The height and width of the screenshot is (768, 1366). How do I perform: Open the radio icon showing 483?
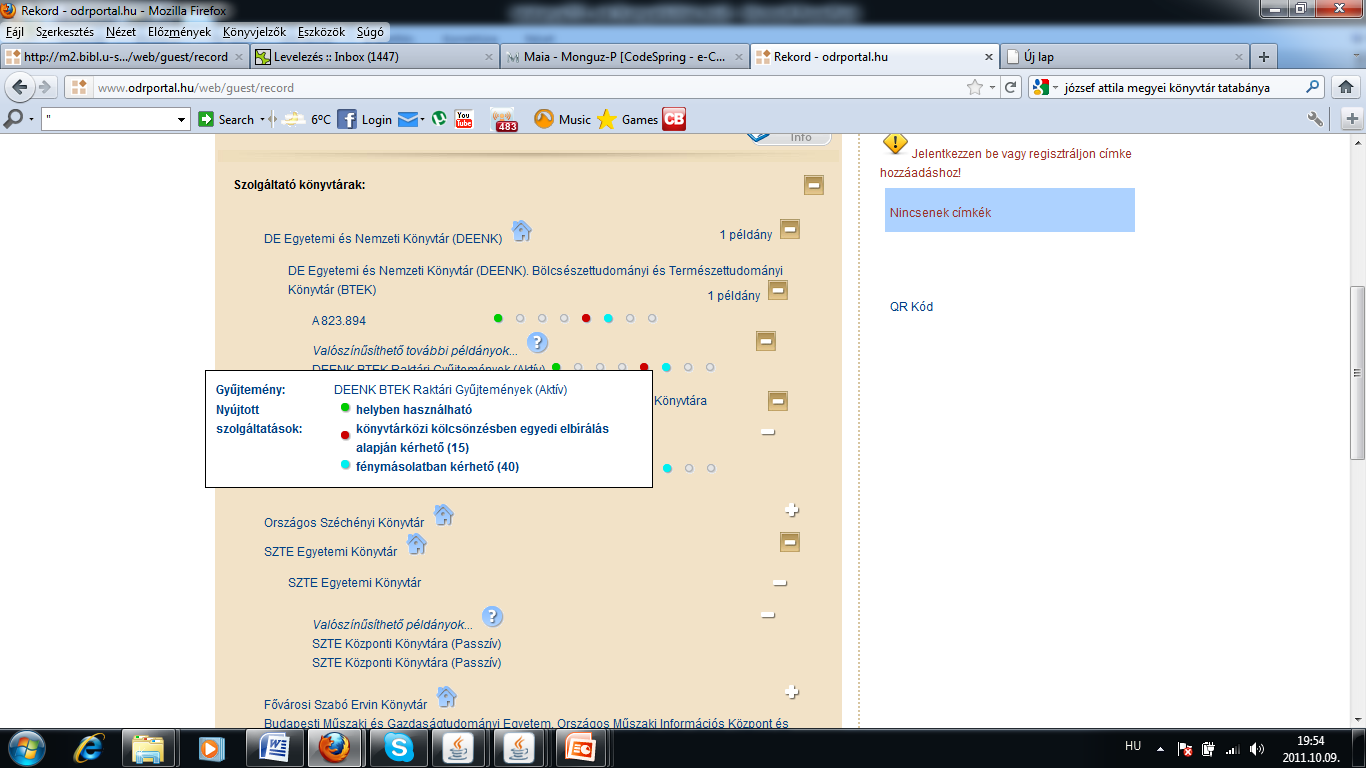click(505, 119)
